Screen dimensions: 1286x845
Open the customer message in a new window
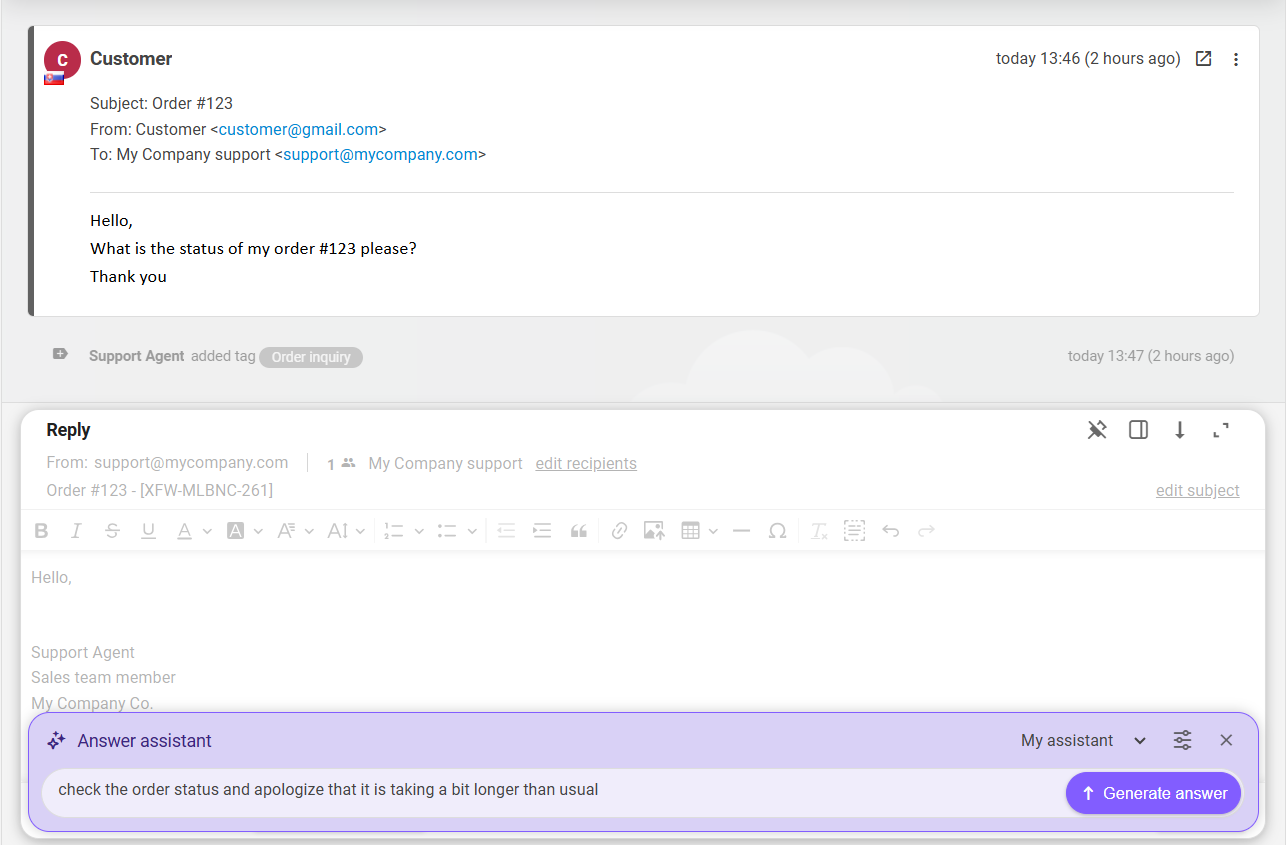coord(1203,58)
